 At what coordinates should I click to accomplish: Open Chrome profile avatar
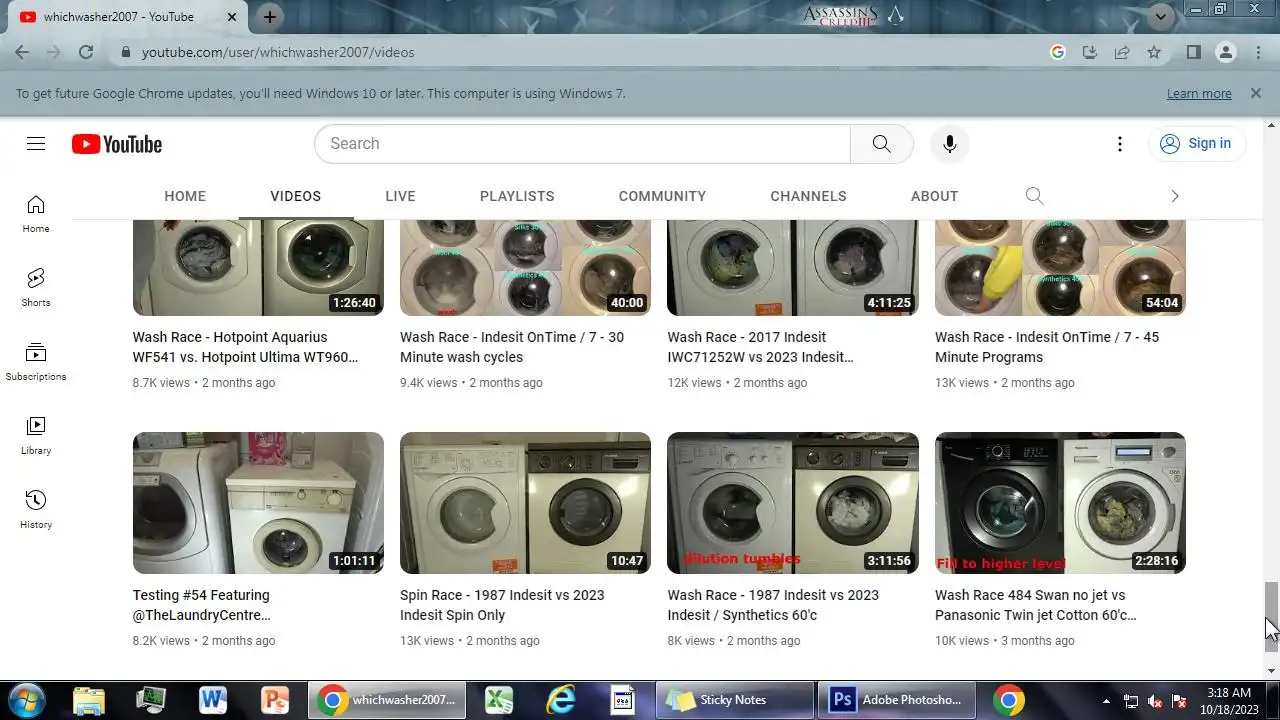pos(1226,52)
